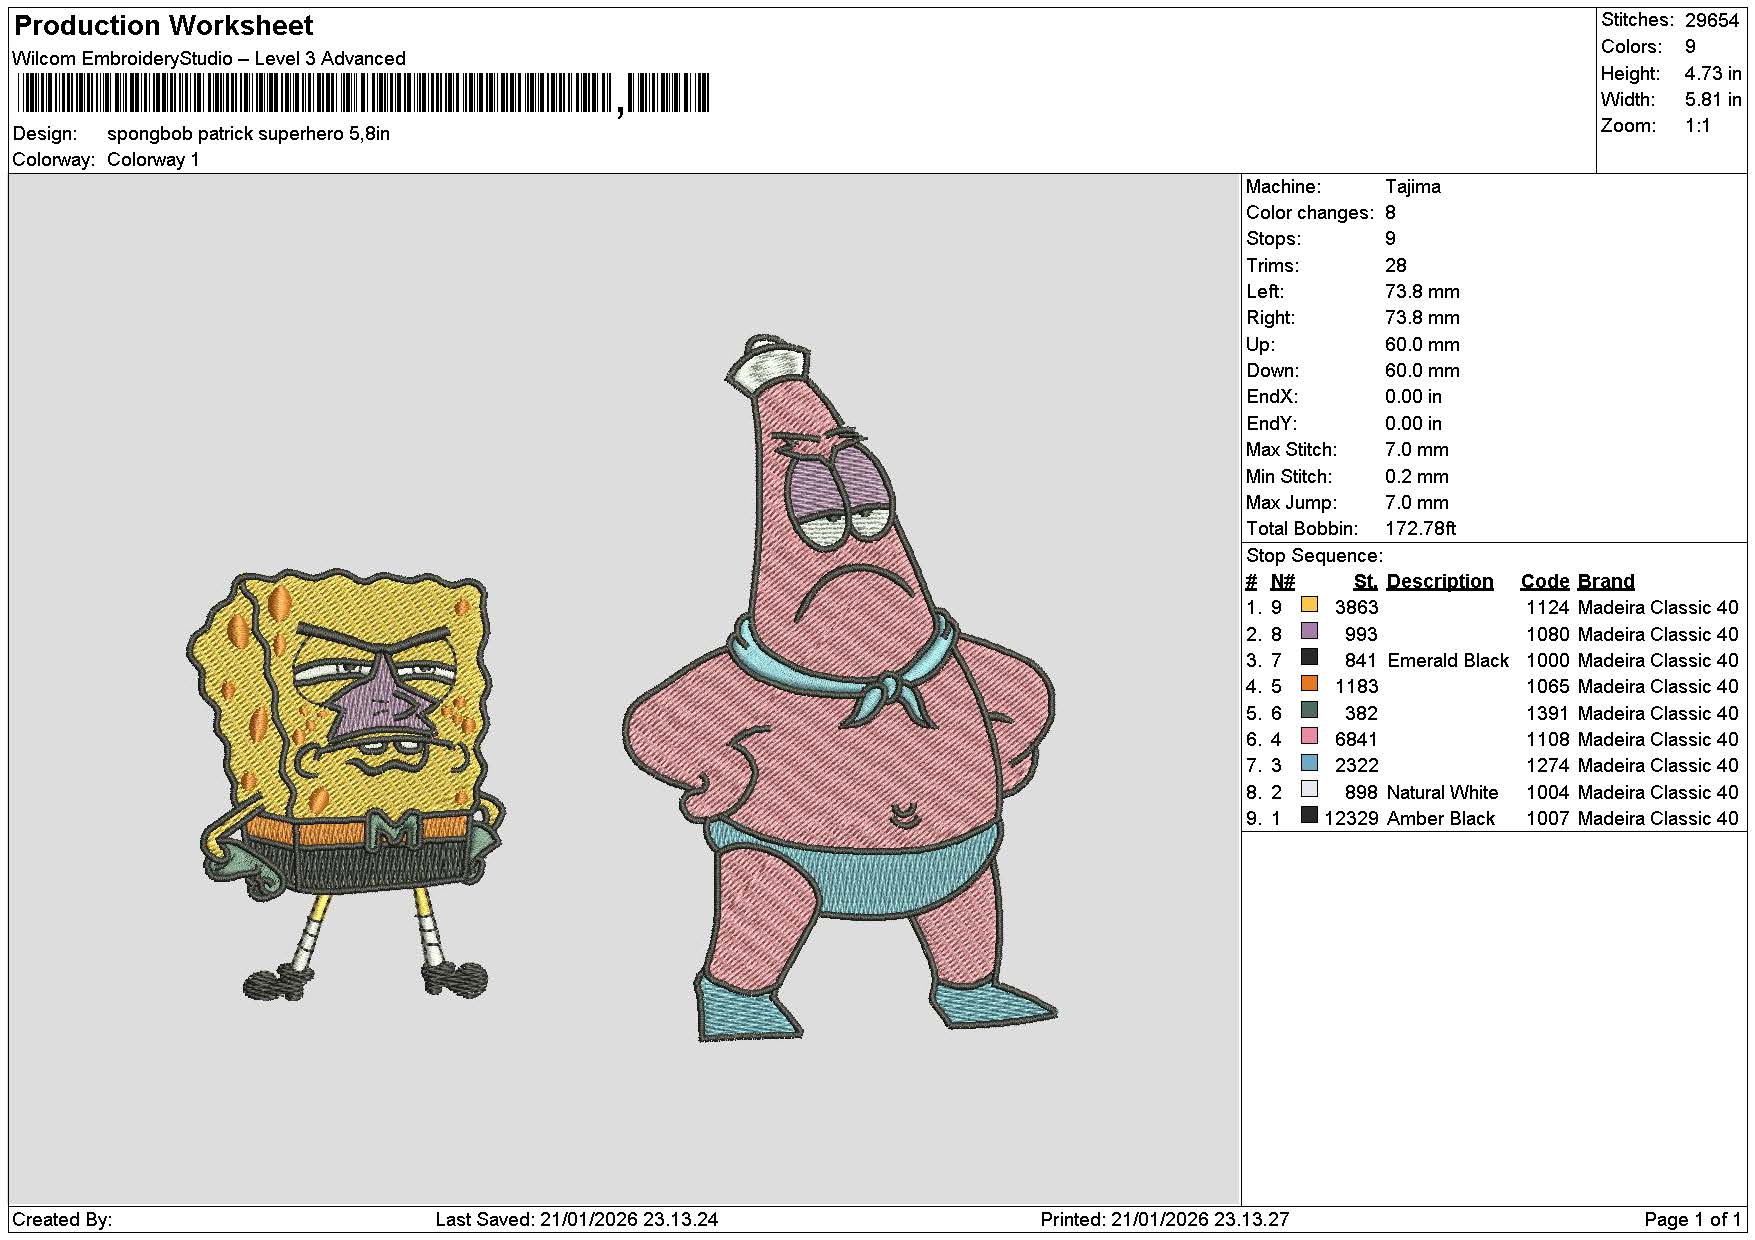The image size is (1755, 1240).
Task: Click the dark green swatch for code 1391
Action: 1309,710
